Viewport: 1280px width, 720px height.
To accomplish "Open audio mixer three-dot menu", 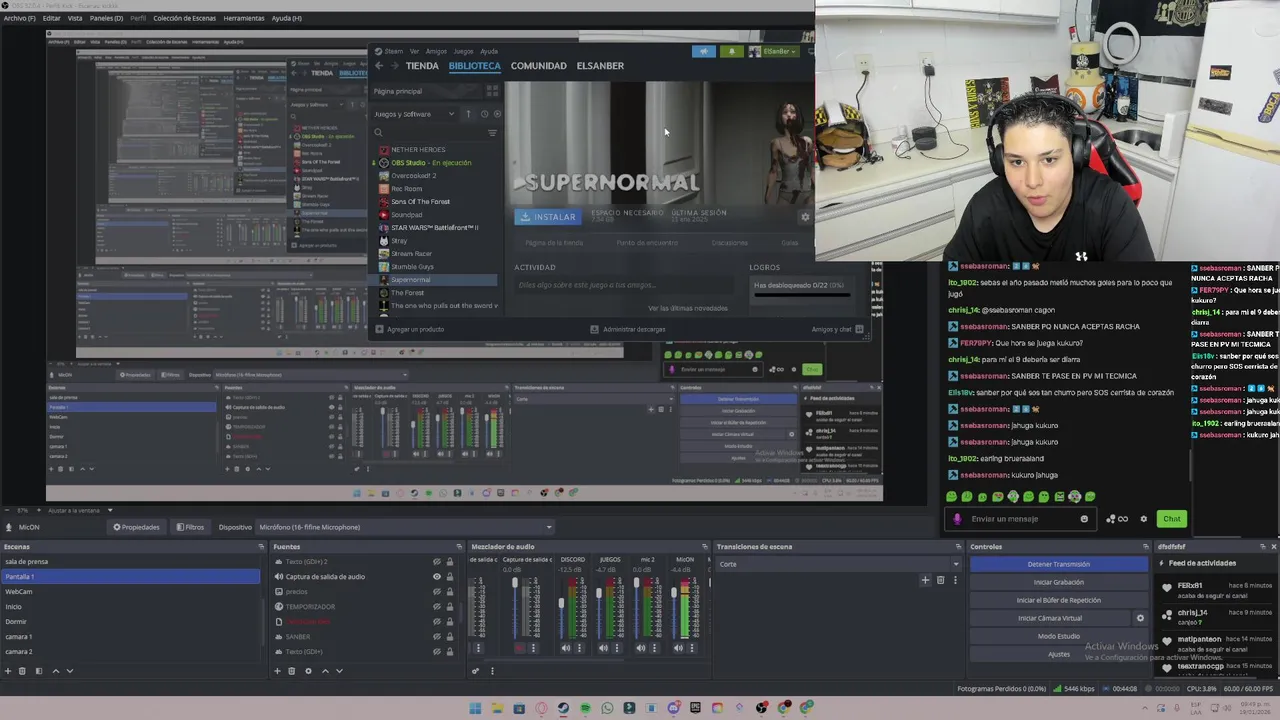I will (492, 671).
